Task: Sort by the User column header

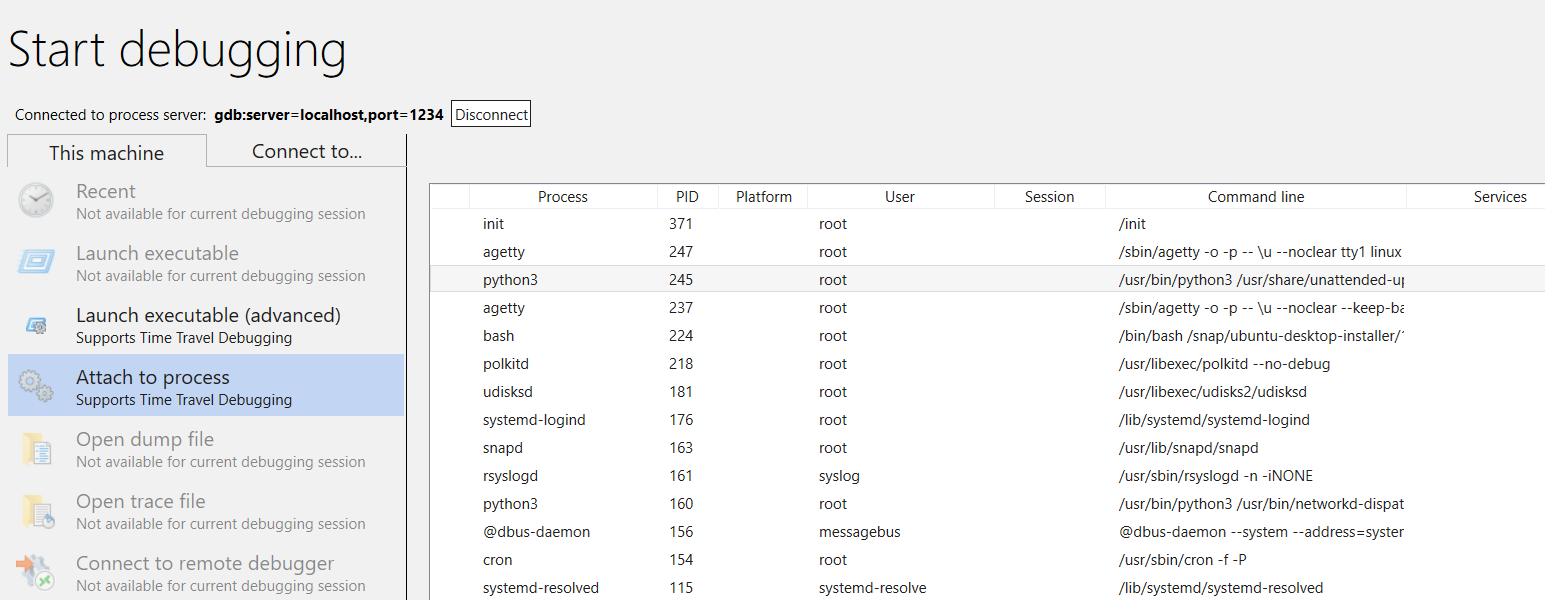Action: click(899, 196)
